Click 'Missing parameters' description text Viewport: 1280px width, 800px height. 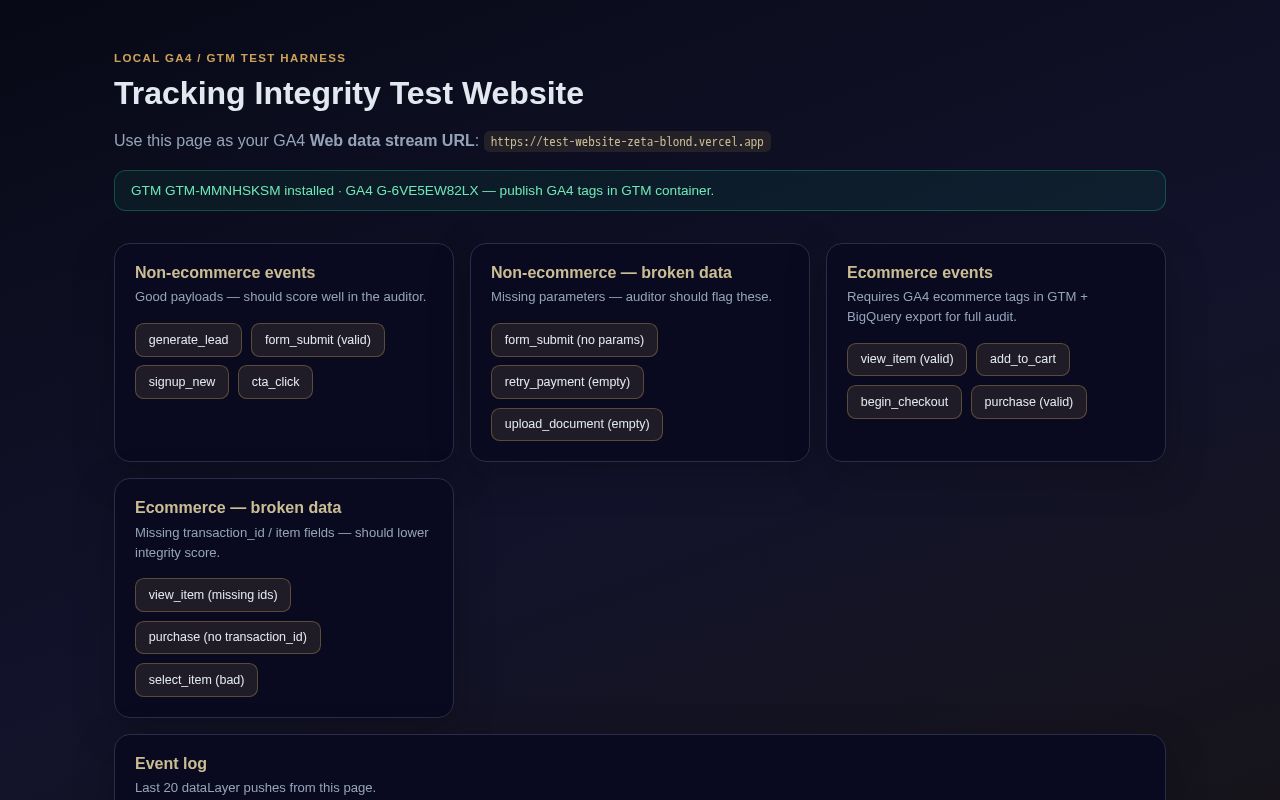point(631,297)
